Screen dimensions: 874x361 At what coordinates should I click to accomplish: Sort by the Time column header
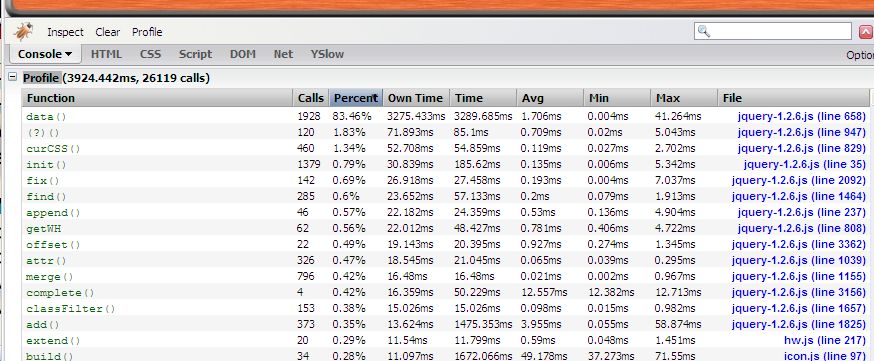pos(483,98)
